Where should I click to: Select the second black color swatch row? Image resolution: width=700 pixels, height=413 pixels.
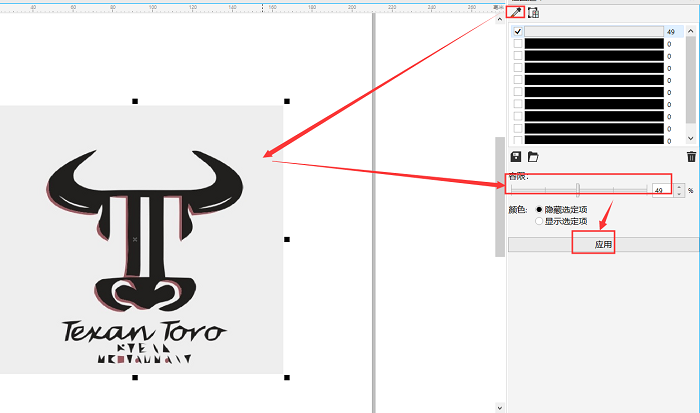(594, 44)
